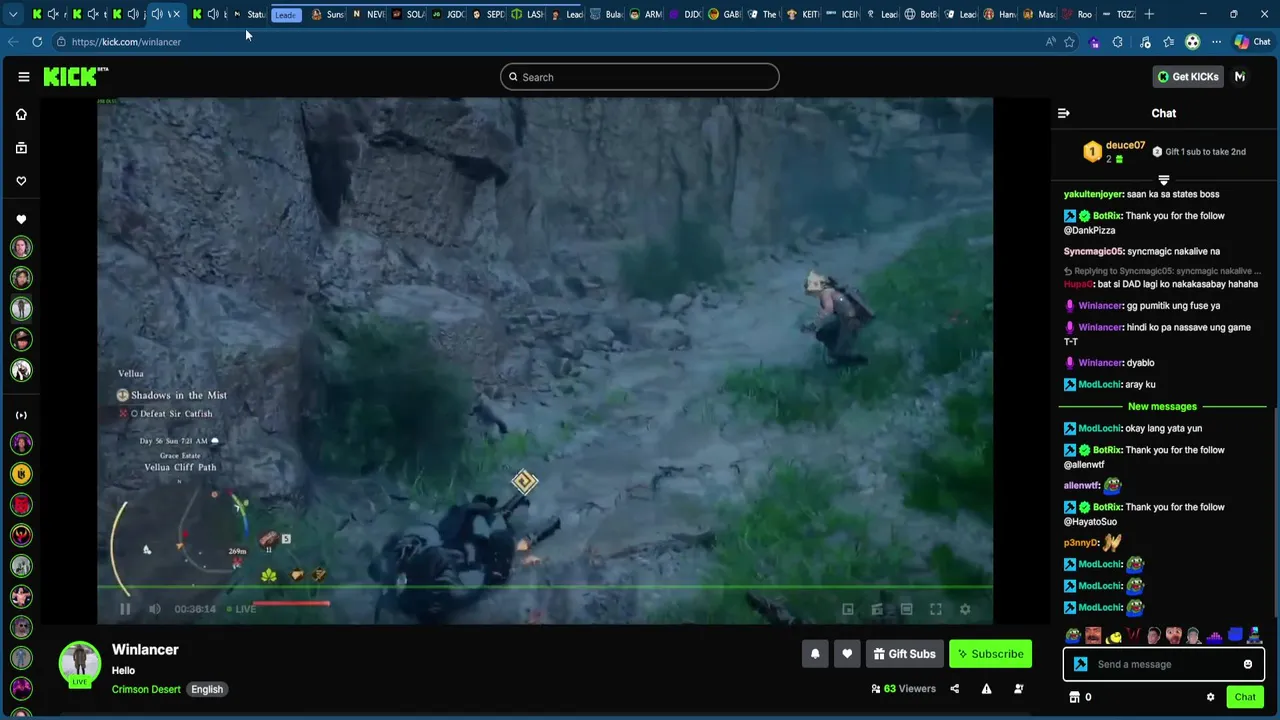
Task: Open the Home icon in sidebar
Action: tap(21, 114)
